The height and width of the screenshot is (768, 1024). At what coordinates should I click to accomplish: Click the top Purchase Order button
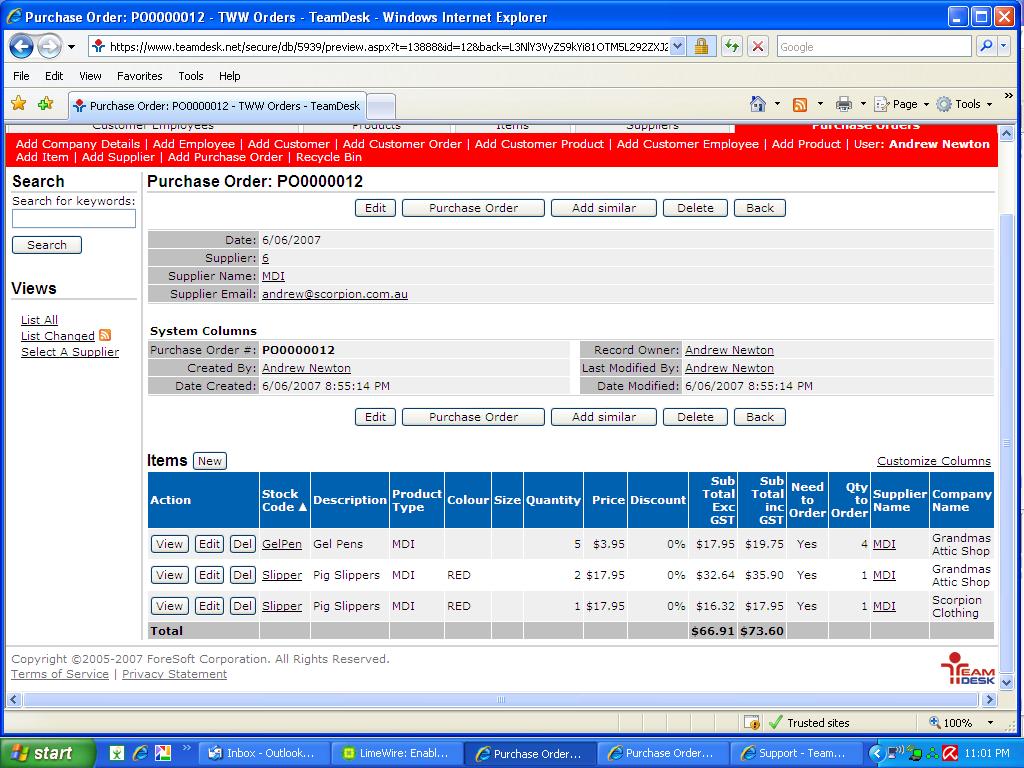[473, 208]
